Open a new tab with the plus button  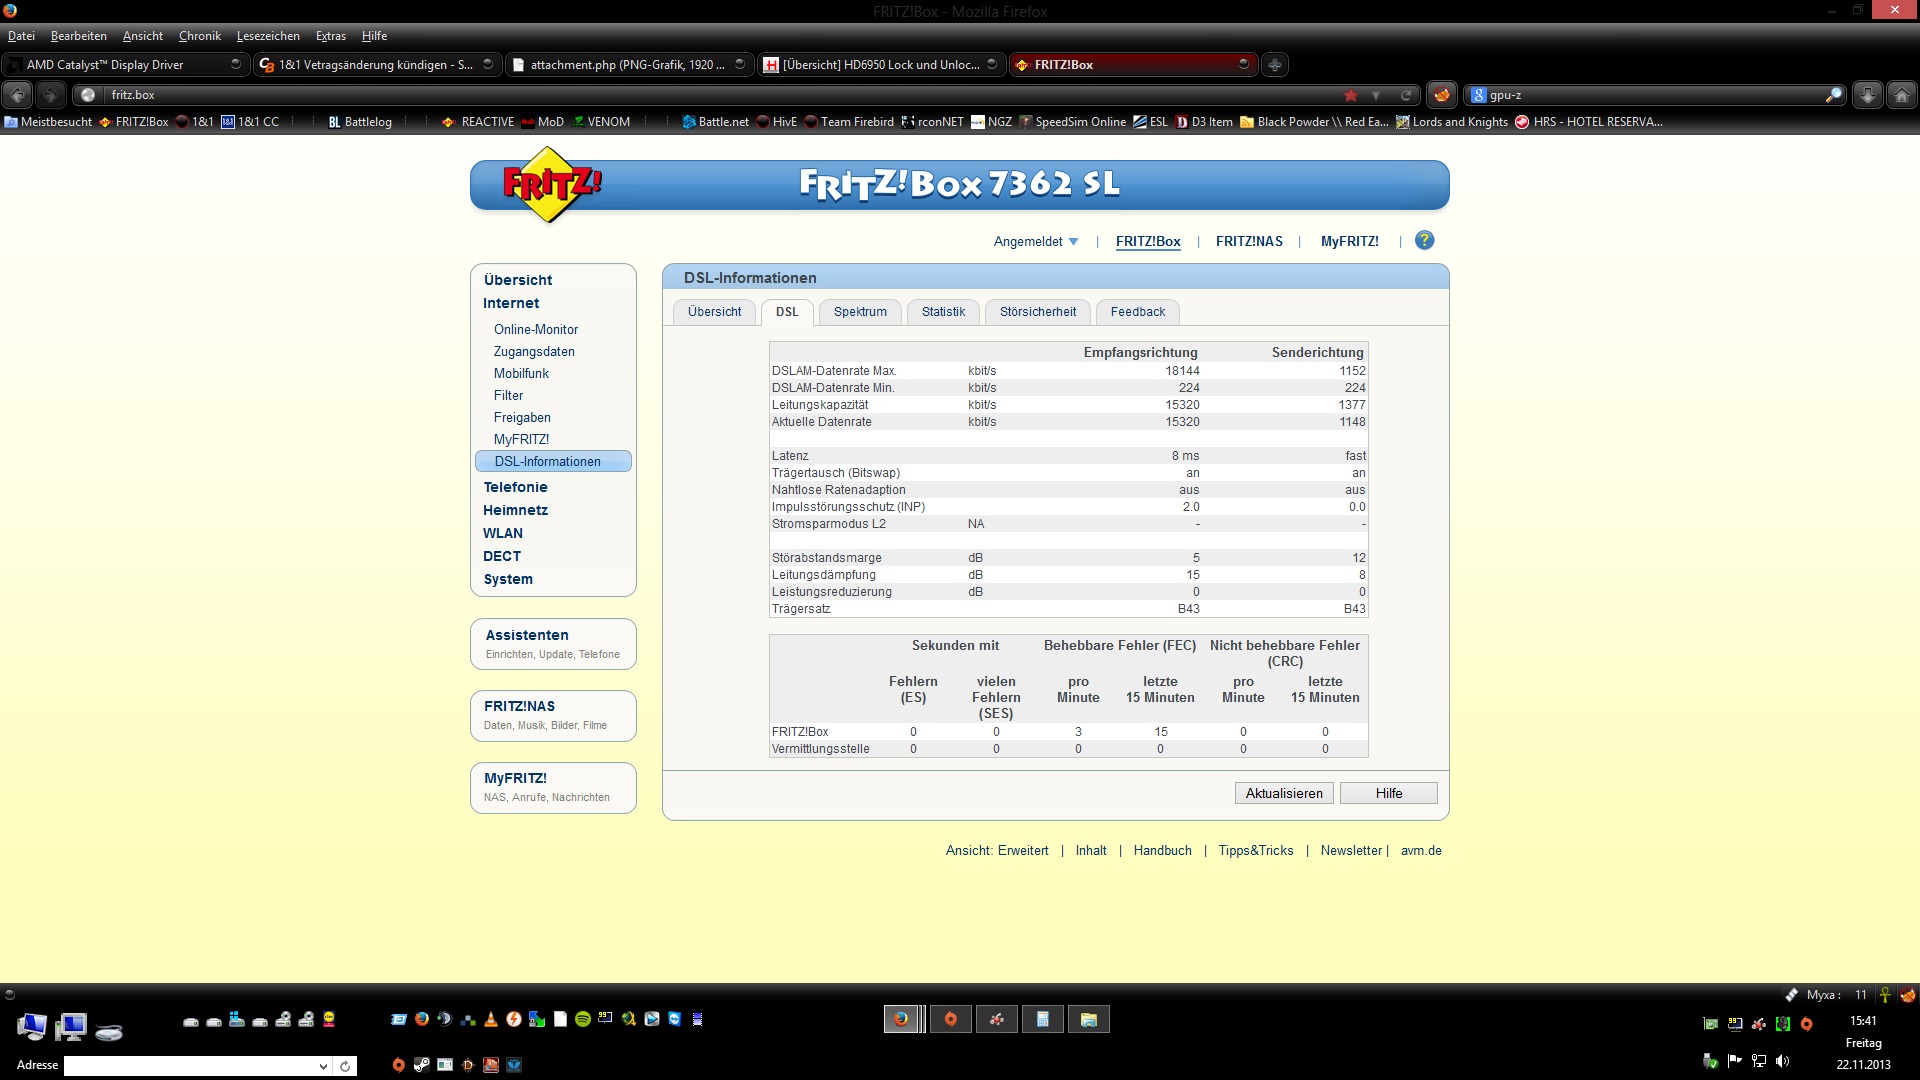(1274, 65)
